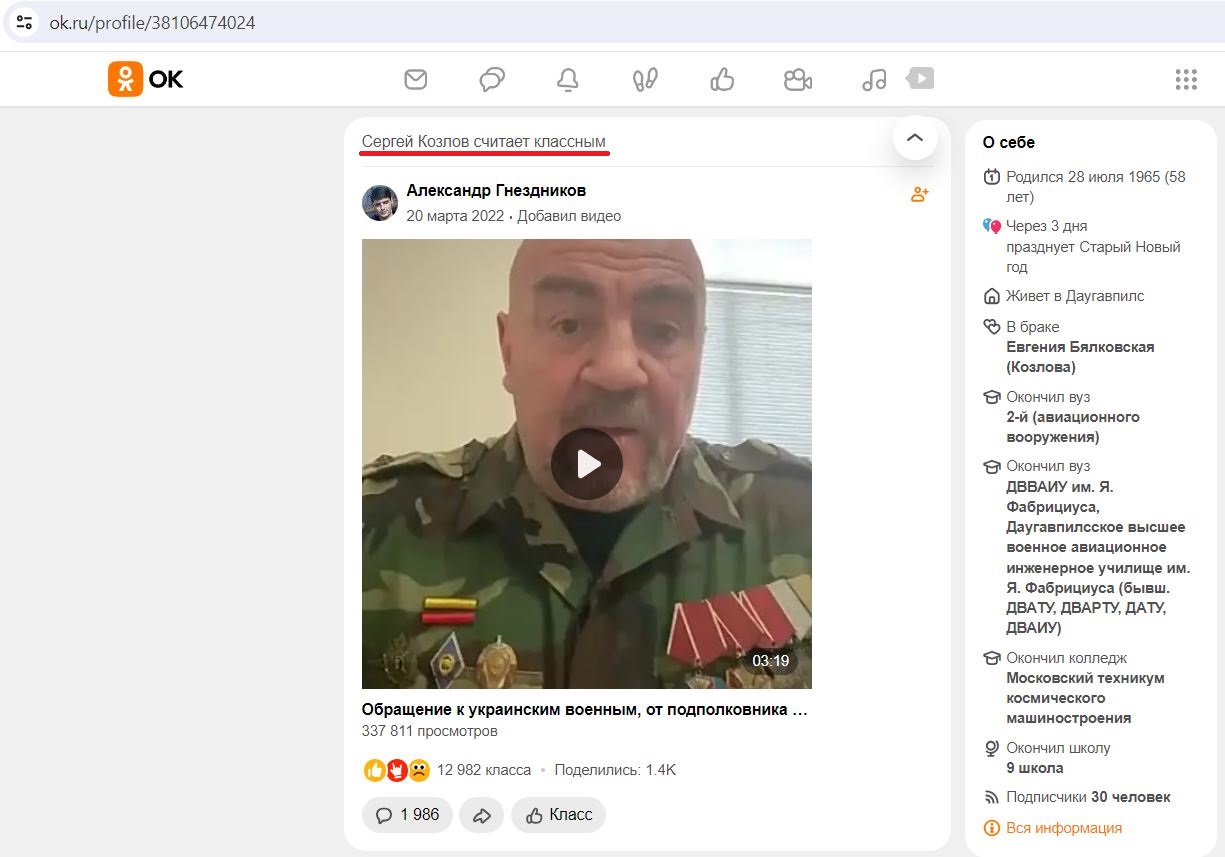Image resolution: width=1225 pixels, height=857 pixels.
Task: Add Александр Гнездников as friend icon
Action: (x=920, y=194)
